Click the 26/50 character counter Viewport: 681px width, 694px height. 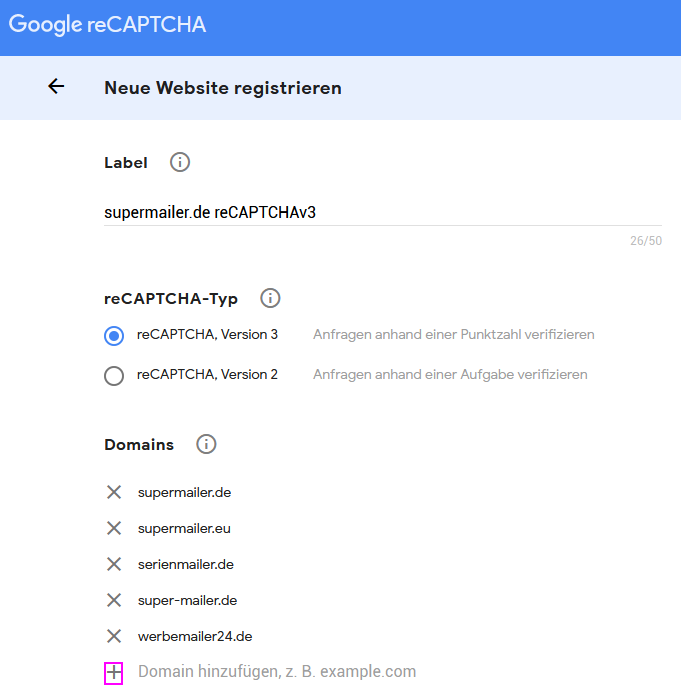click(x=646, y=241)
